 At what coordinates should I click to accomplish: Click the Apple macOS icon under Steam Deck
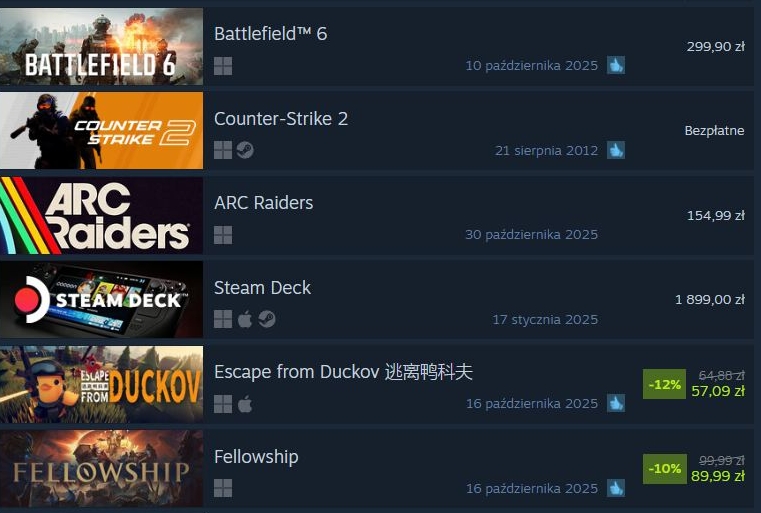click(x=245, y=319)
